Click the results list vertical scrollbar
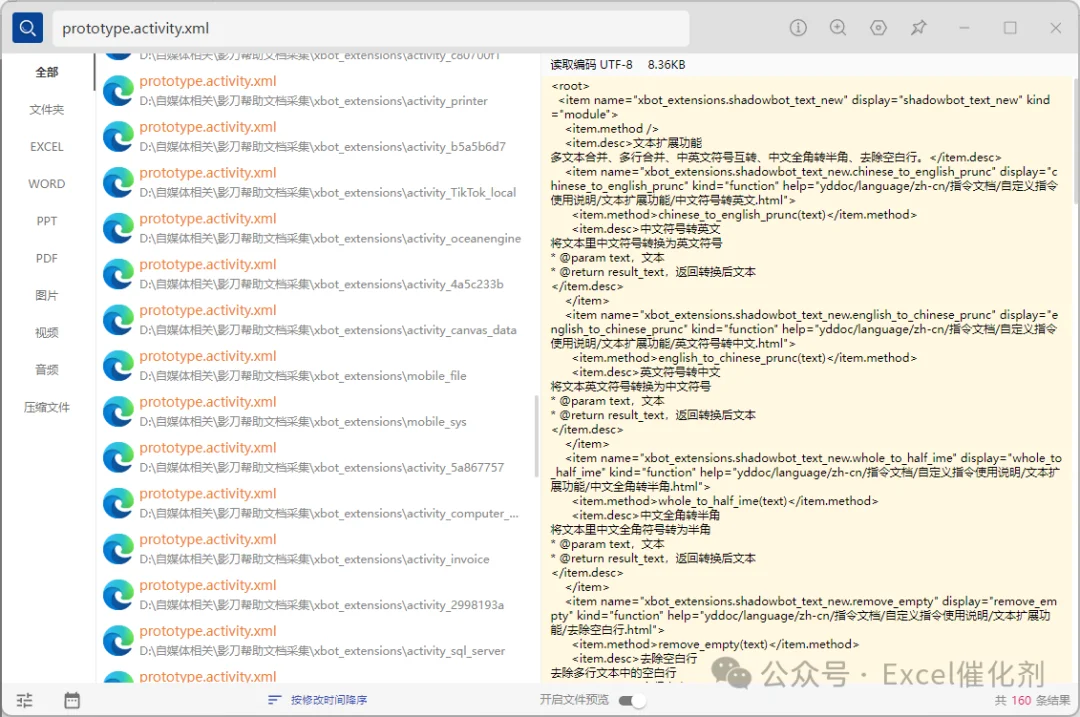1080x717 pixels. click(x=537, y=436)
